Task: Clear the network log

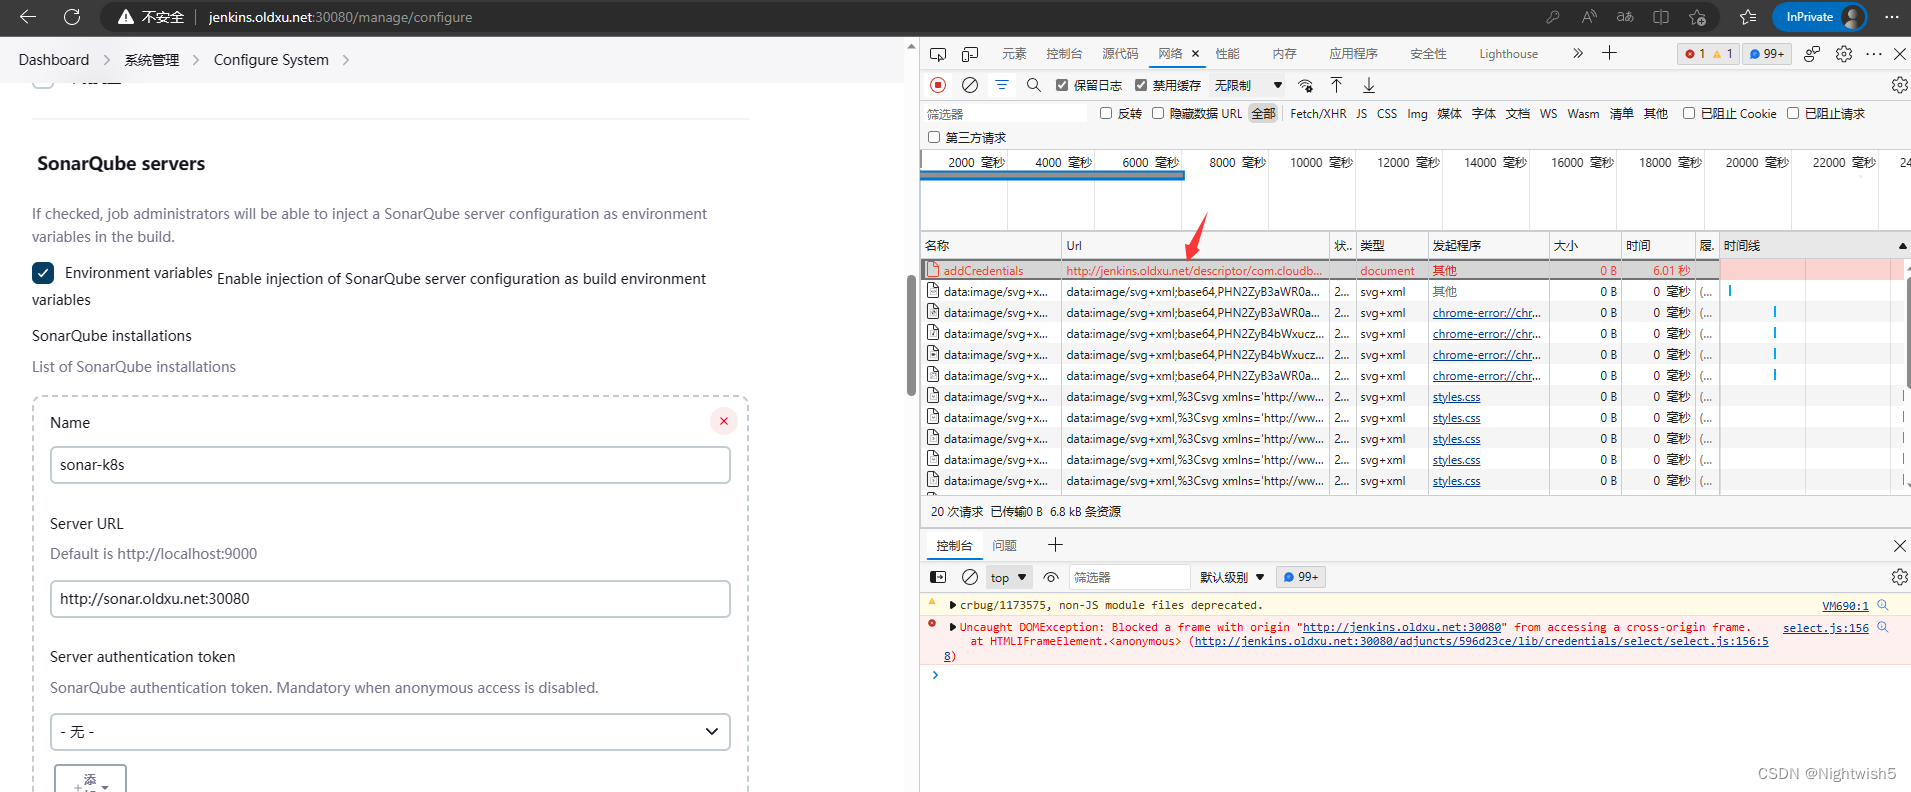Action: click(970, 85)
